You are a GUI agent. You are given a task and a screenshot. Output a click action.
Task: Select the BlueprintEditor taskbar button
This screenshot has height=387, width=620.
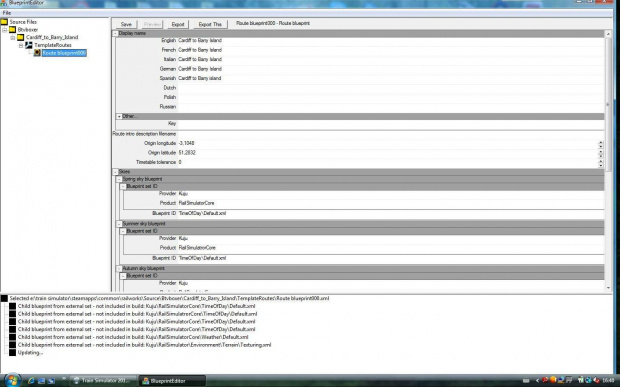tap(172, 381)
